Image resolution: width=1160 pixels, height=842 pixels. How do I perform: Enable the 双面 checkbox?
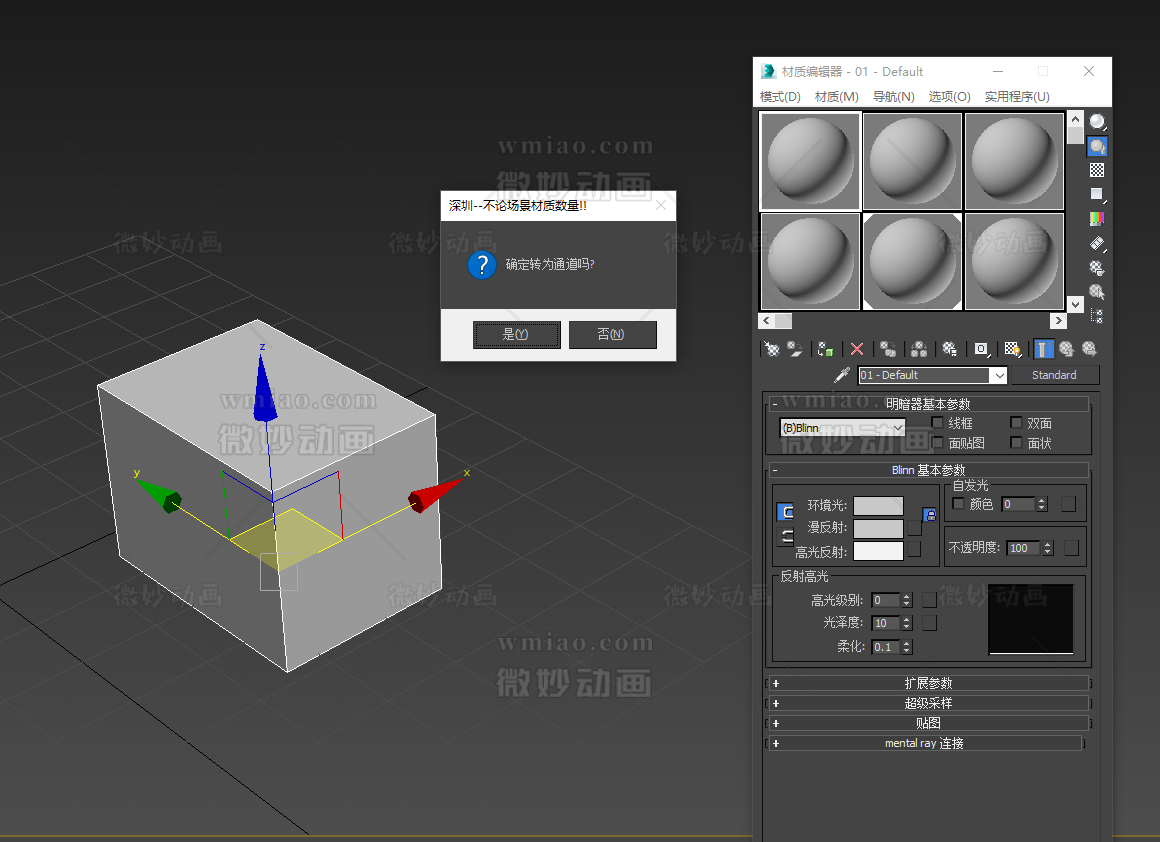[1017, 422]
